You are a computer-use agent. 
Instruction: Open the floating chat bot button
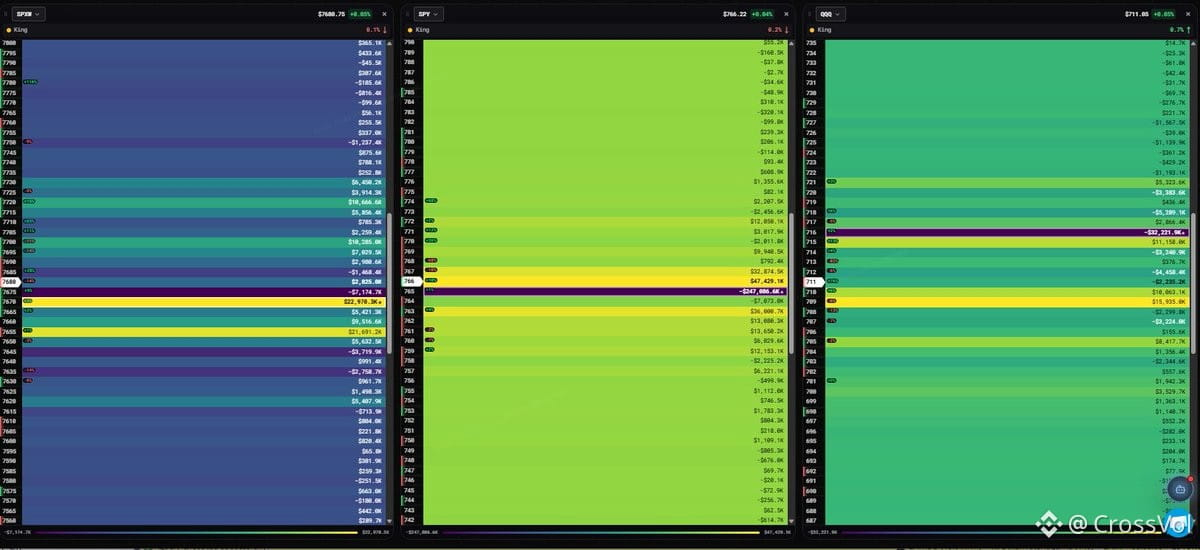pyautogui.click(x=1179, y=490)
